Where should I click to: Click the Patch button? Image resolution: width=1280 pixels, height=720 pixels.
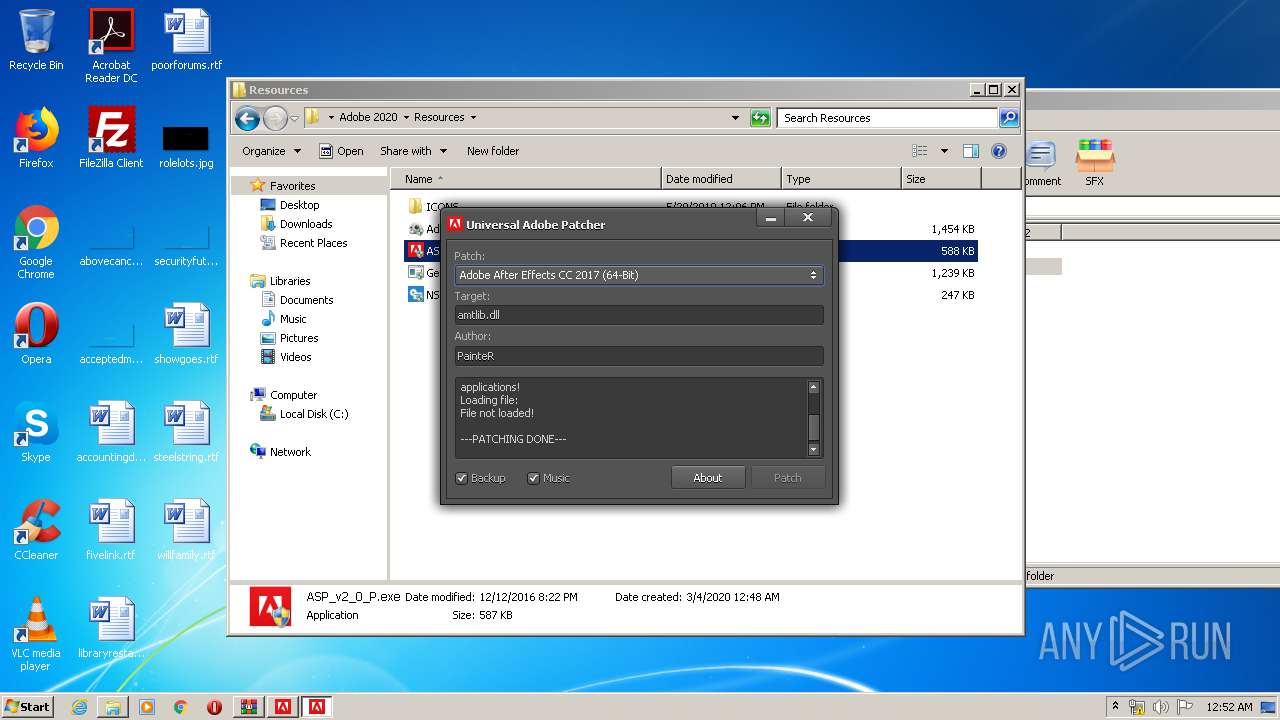[788, 478]
